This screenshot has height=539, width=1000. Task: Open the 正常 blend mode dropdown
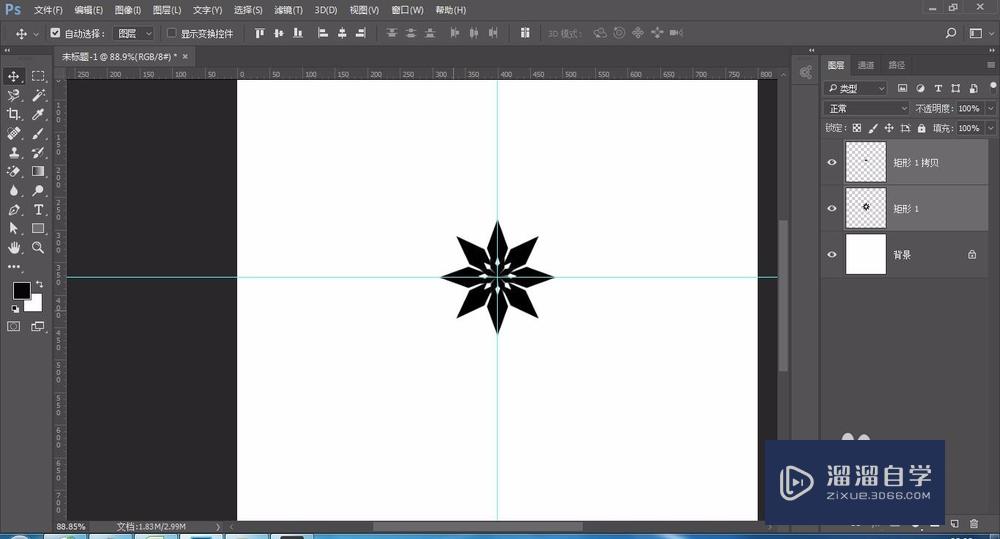866,108
